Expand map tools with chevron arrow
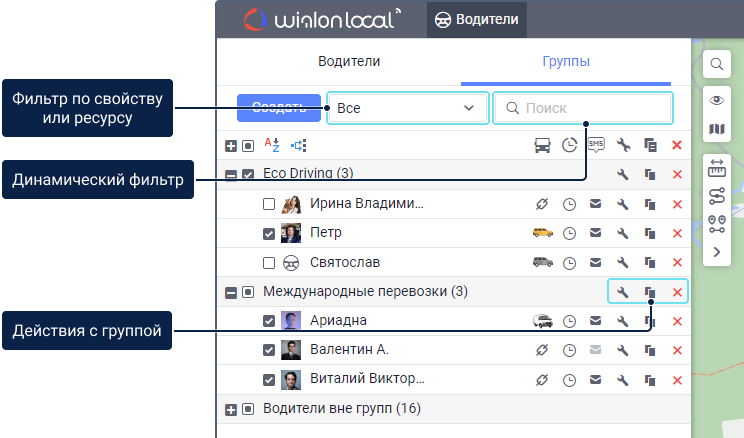Image resolution: width=744 pixels, height=438 pixels. pyautogui.click(x=717, y=252)
